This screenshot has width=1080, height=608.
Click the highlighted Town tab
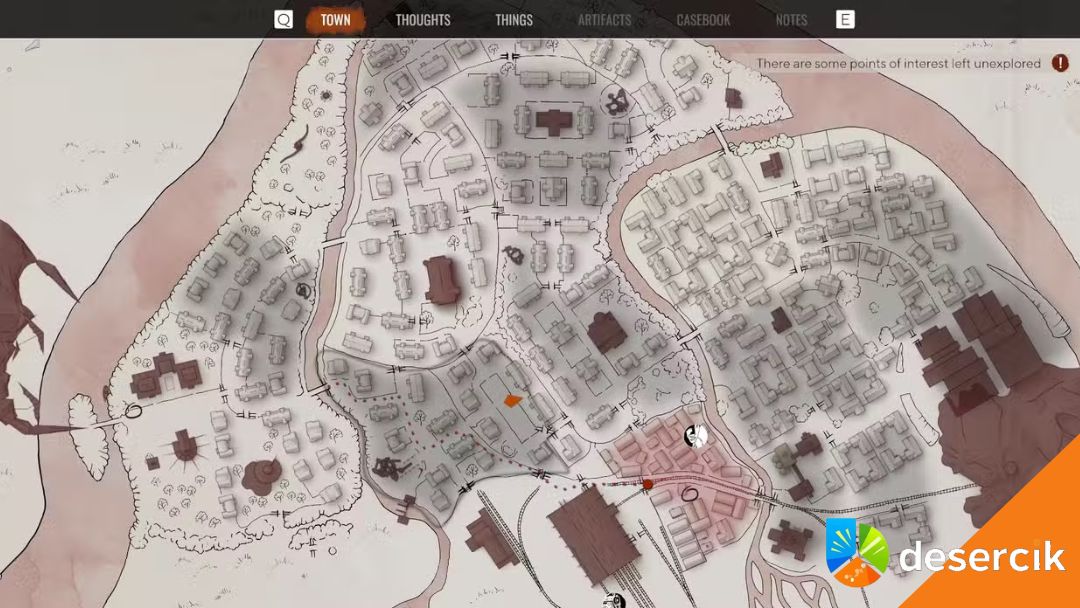[335, 20]
